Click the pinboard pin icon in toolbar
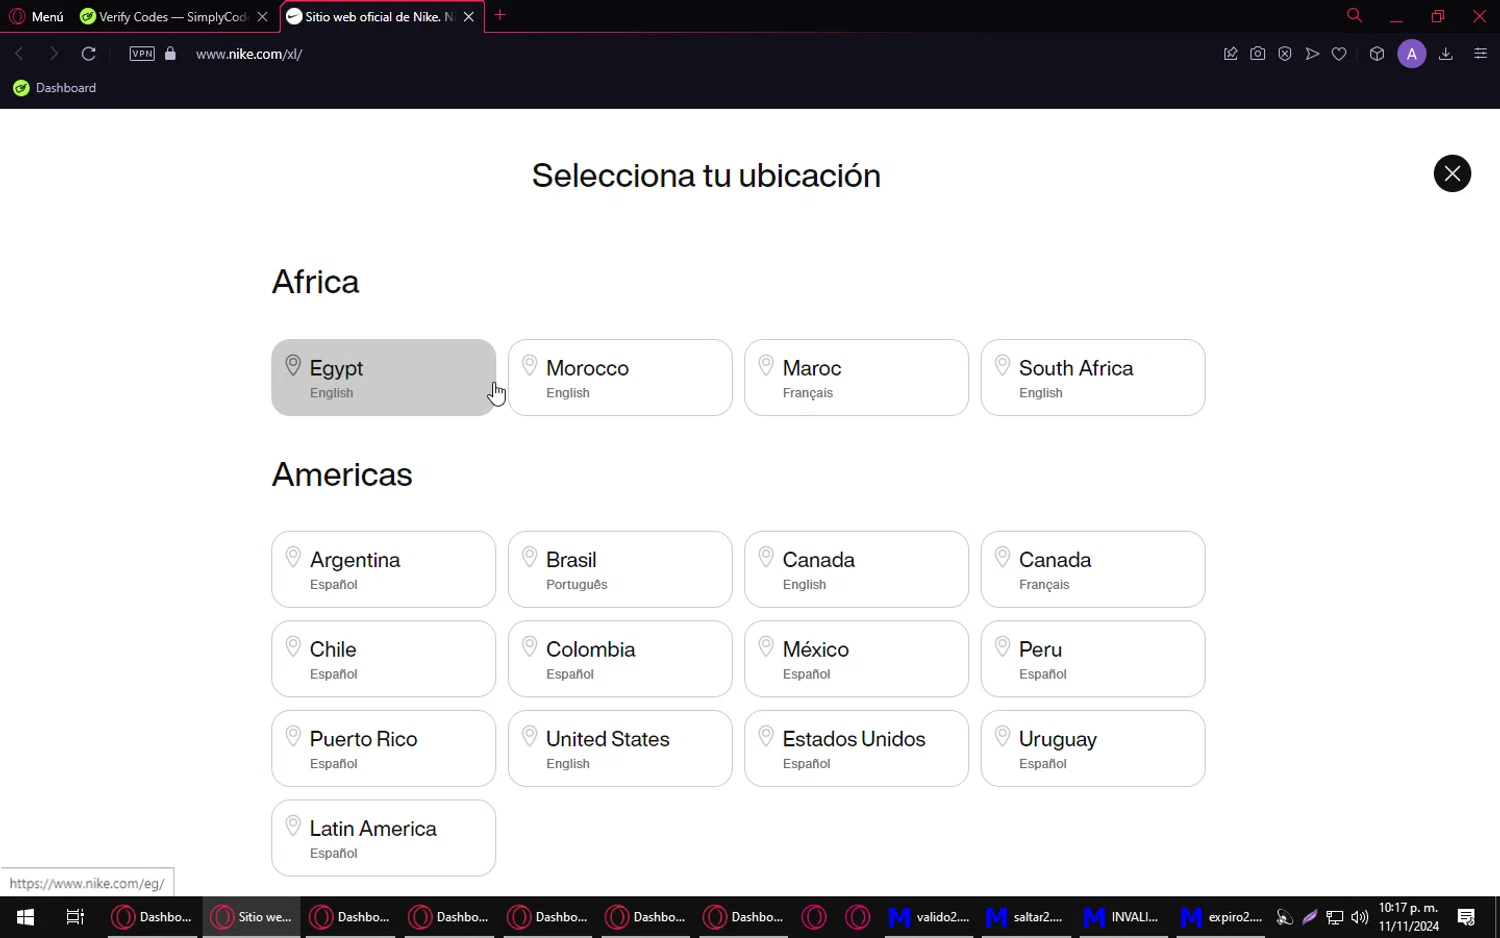 [1230, 54]
